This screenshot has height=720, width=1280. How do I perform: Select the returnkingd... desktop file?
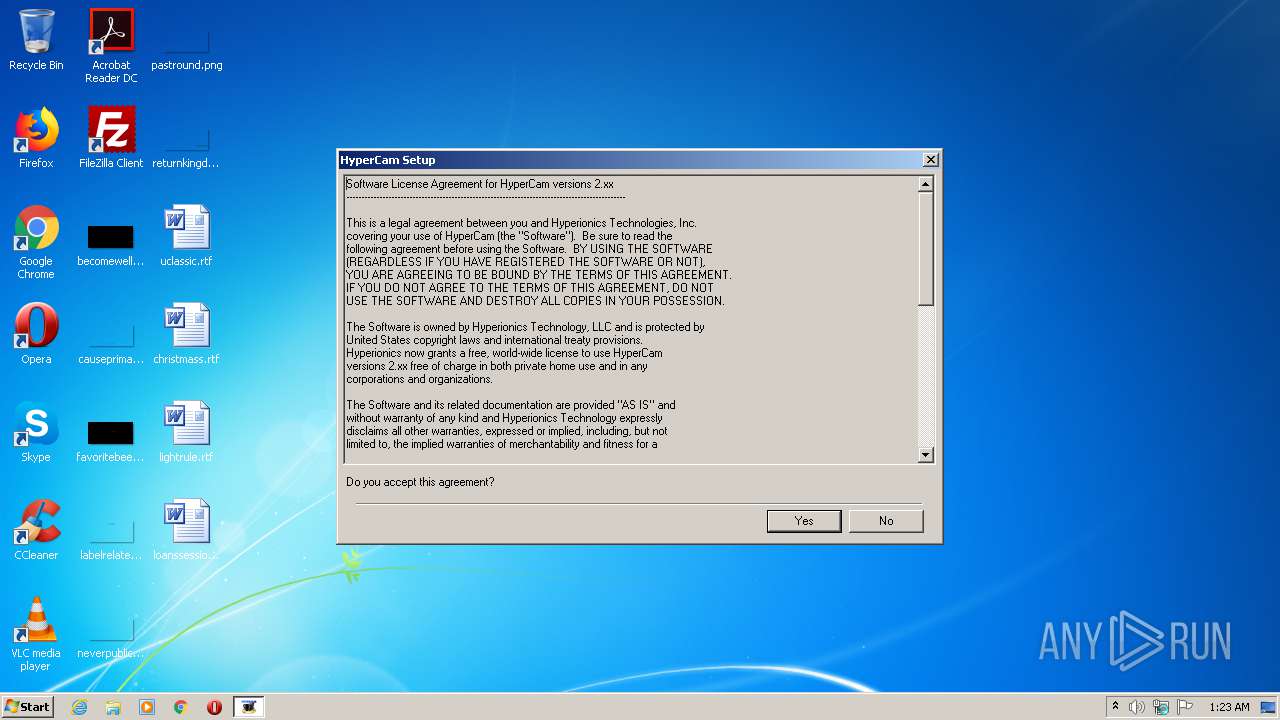186,138
